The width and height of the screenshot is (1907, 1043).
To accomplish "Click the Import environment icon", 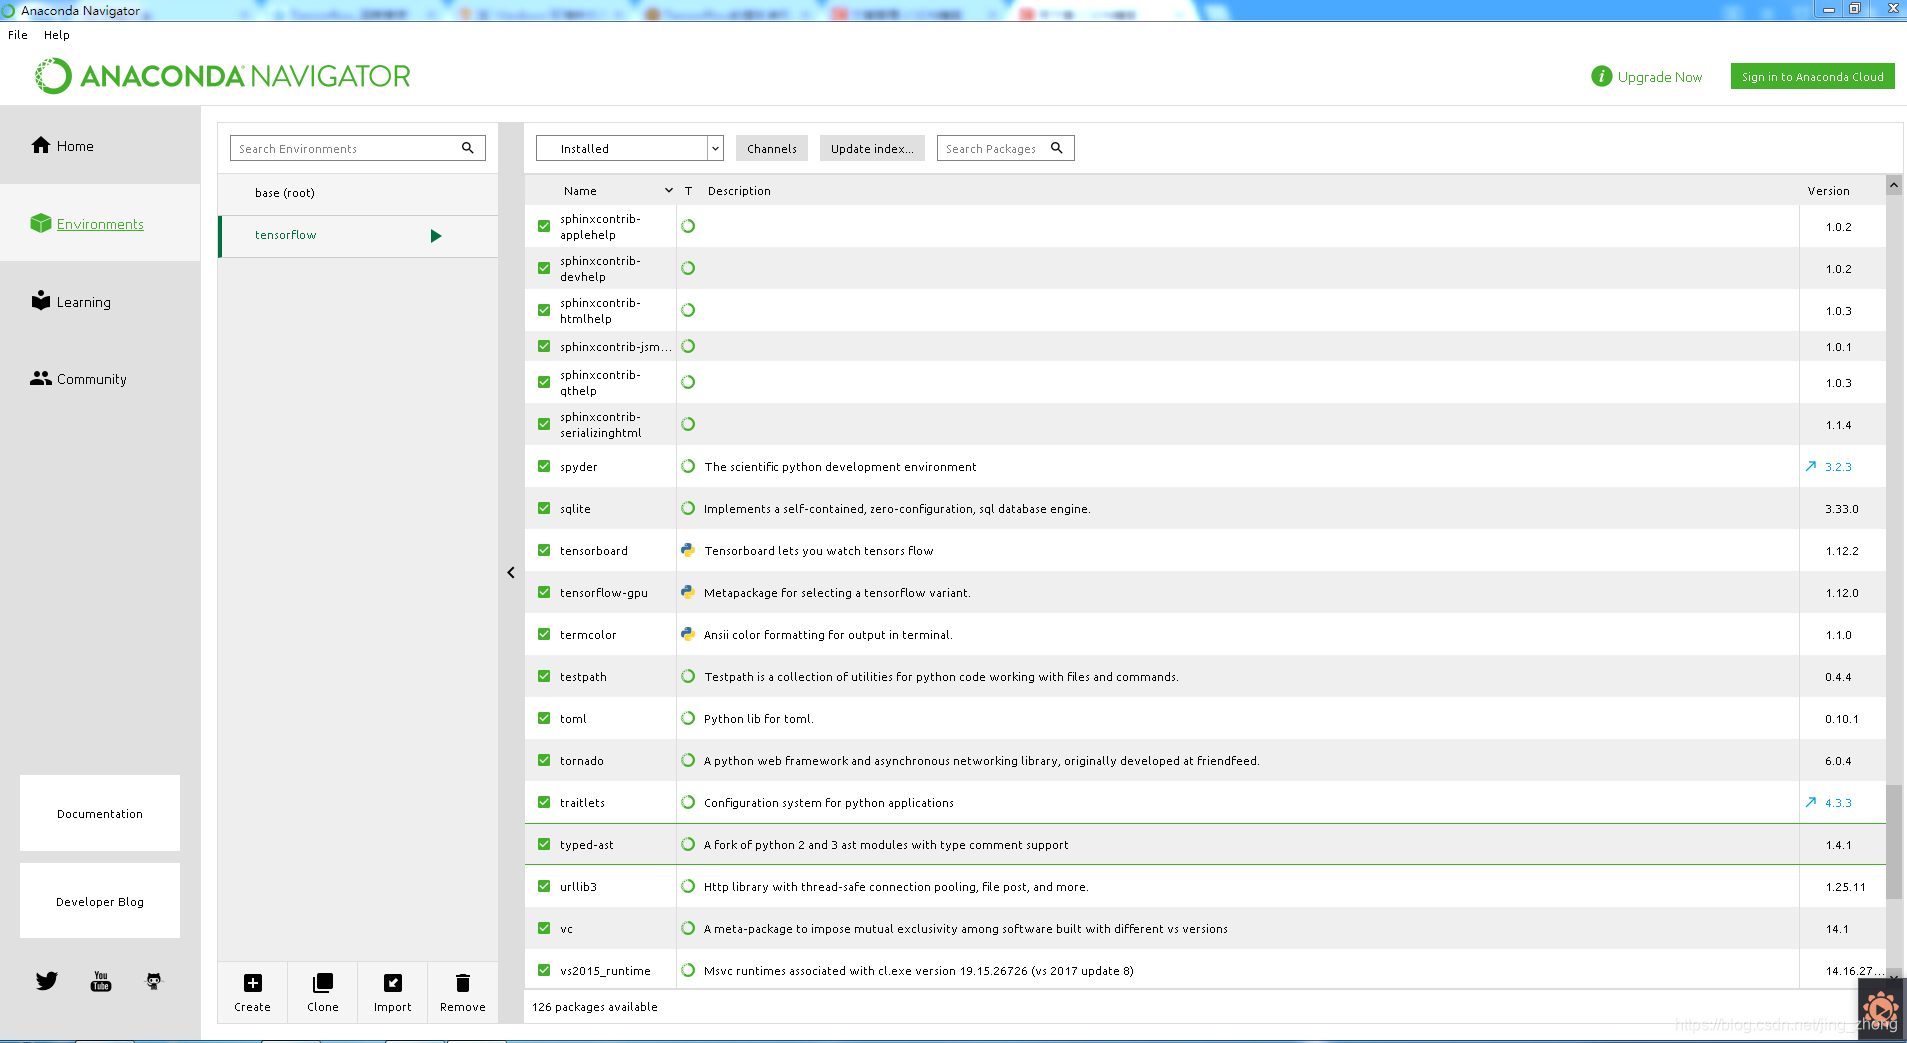I will (393, 983).
